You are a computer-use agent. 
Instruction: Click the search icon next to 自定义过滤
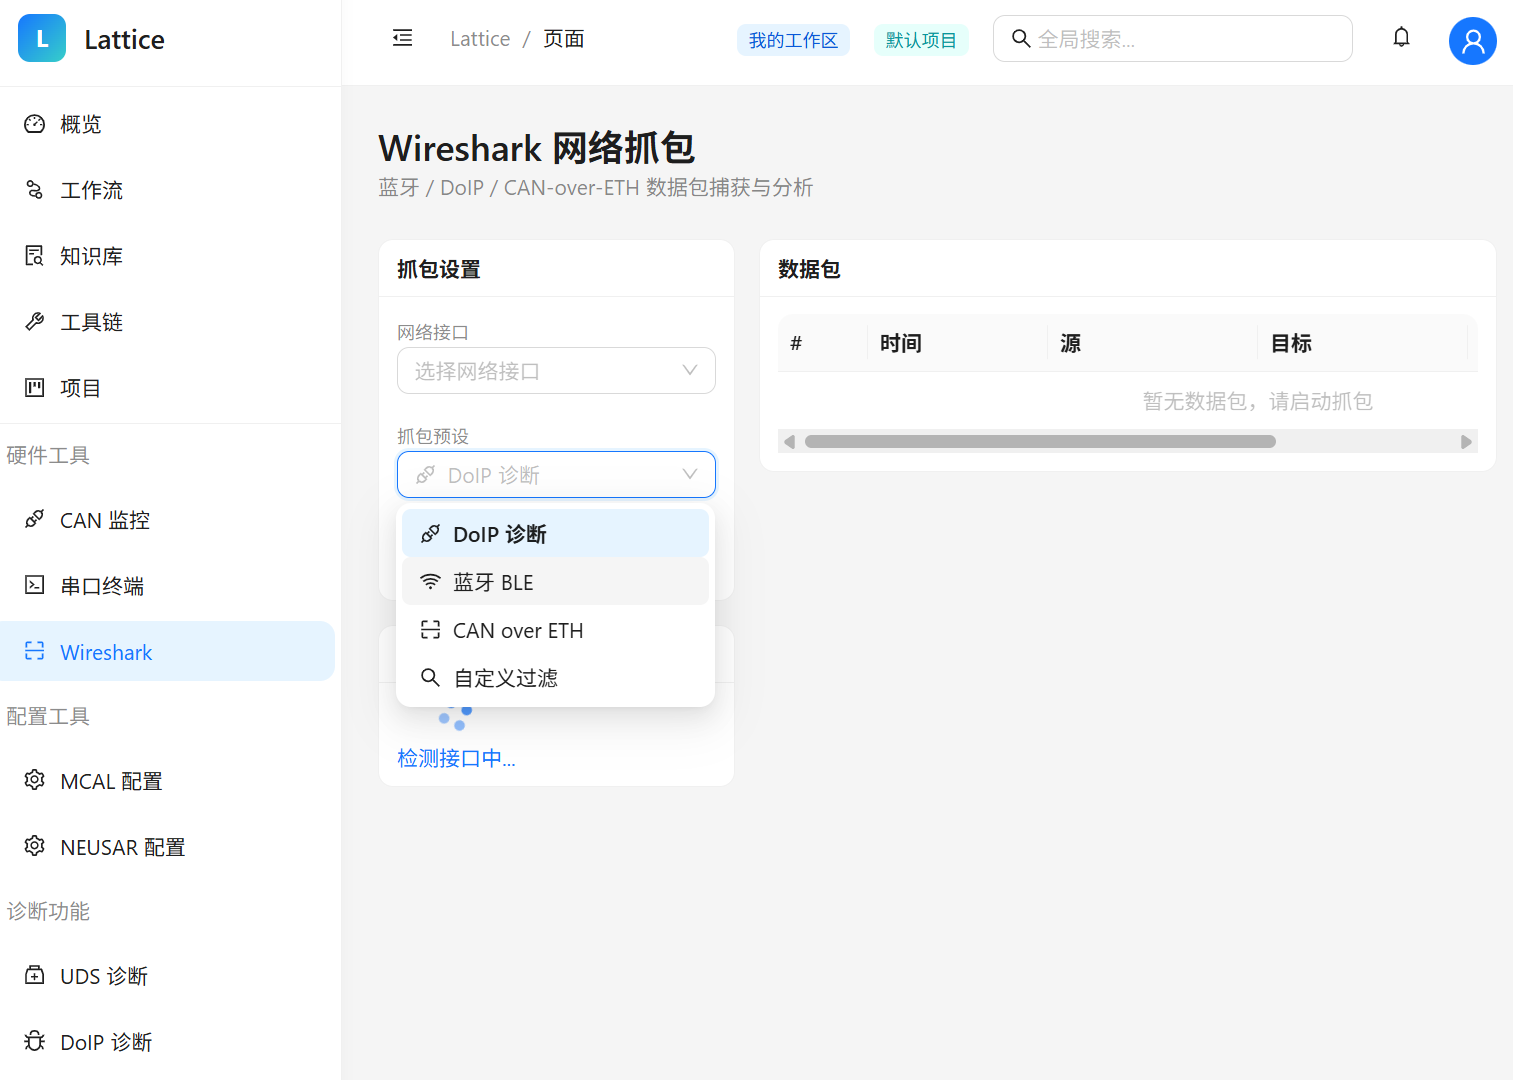point(430,677)
